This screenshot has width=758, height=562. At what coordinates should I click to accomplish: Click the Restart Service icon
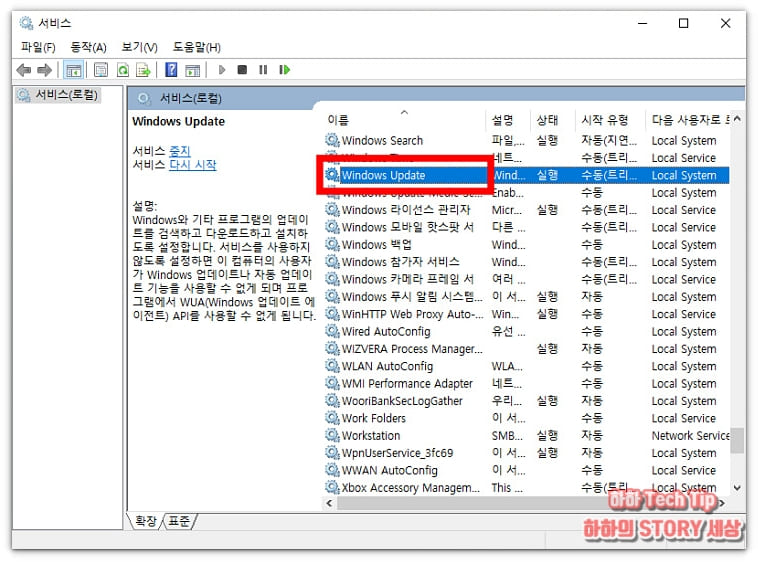pos(284,70)
